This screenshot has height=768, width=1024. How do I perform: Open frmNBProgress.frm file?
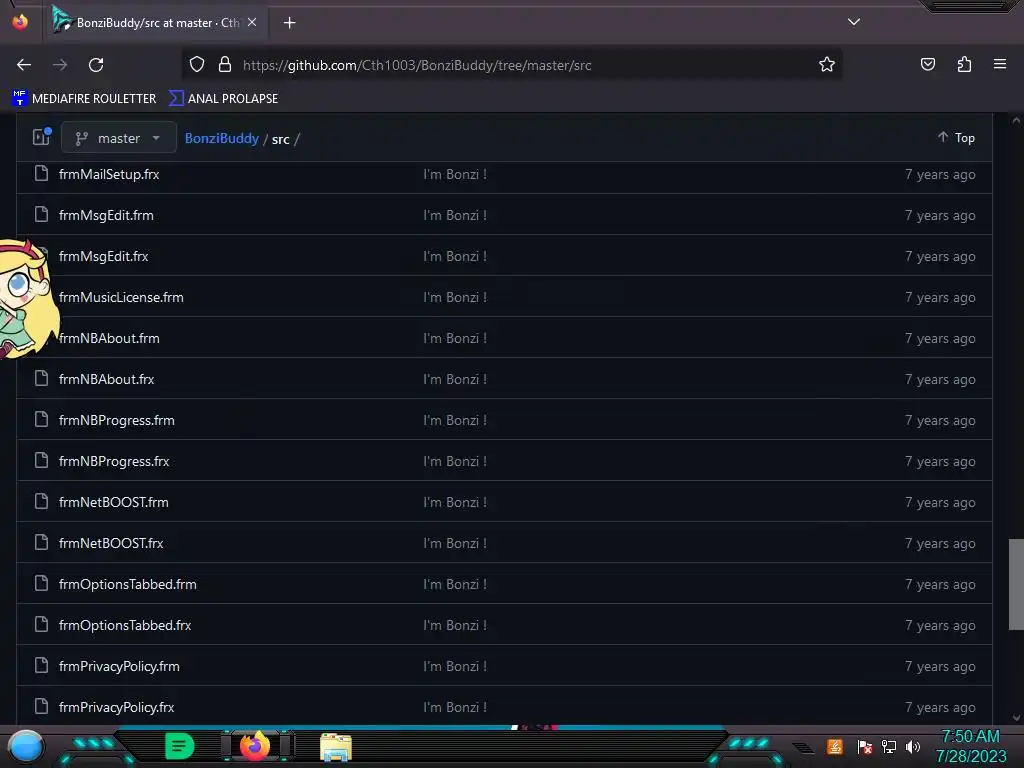tap(117, 421)
